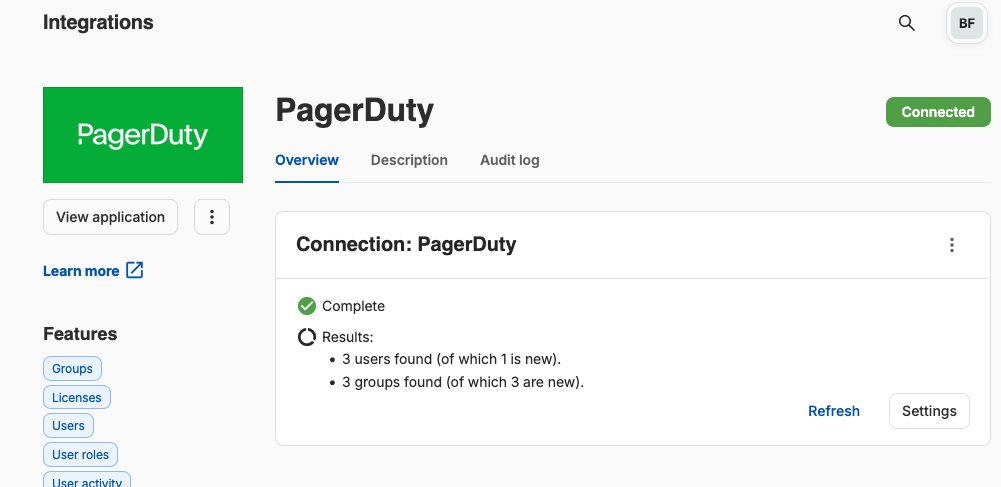Open the Audit log tab

[509, 160]
